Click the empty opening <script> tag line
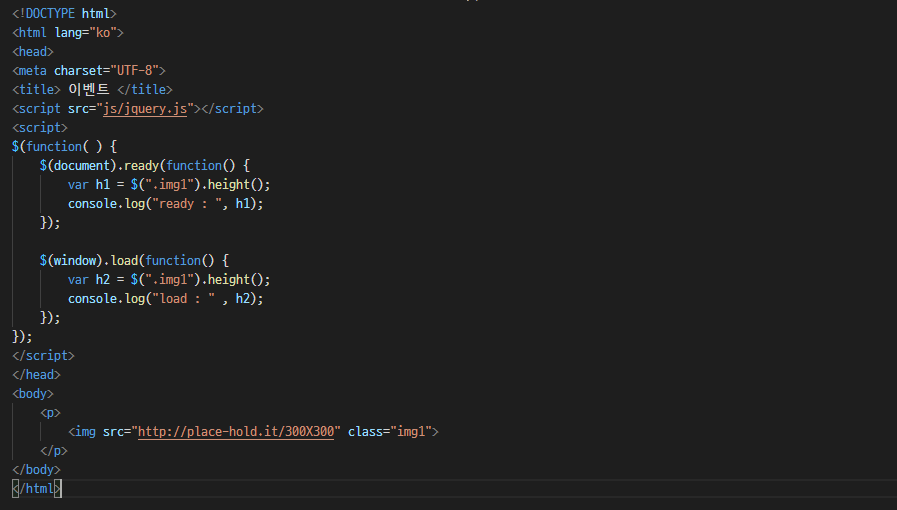 (39, 128)
